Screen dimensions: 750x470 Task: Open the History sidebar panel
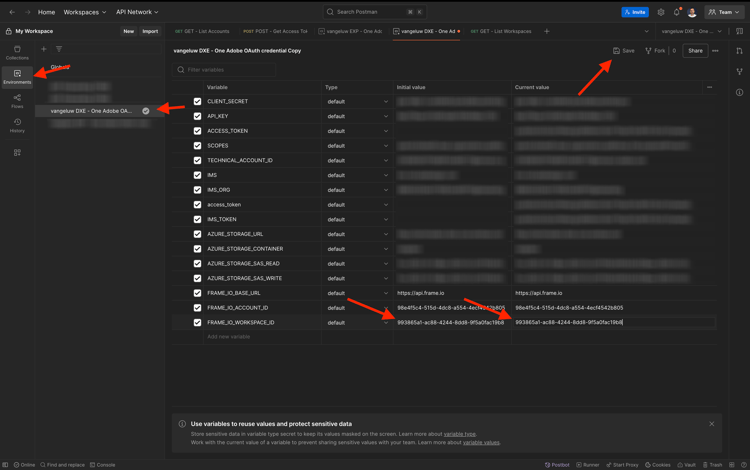(x=17, y=125)
